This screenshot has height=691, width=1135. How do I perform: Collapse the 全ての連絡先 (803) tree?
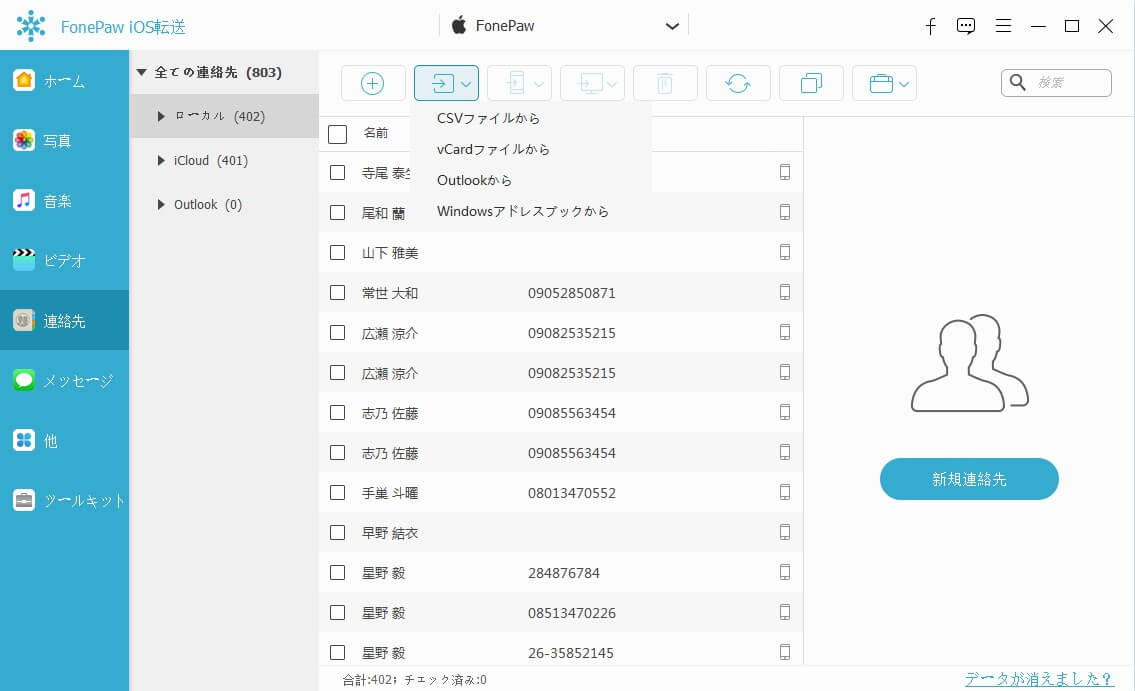pyautogui.click(x=142, y=72)
